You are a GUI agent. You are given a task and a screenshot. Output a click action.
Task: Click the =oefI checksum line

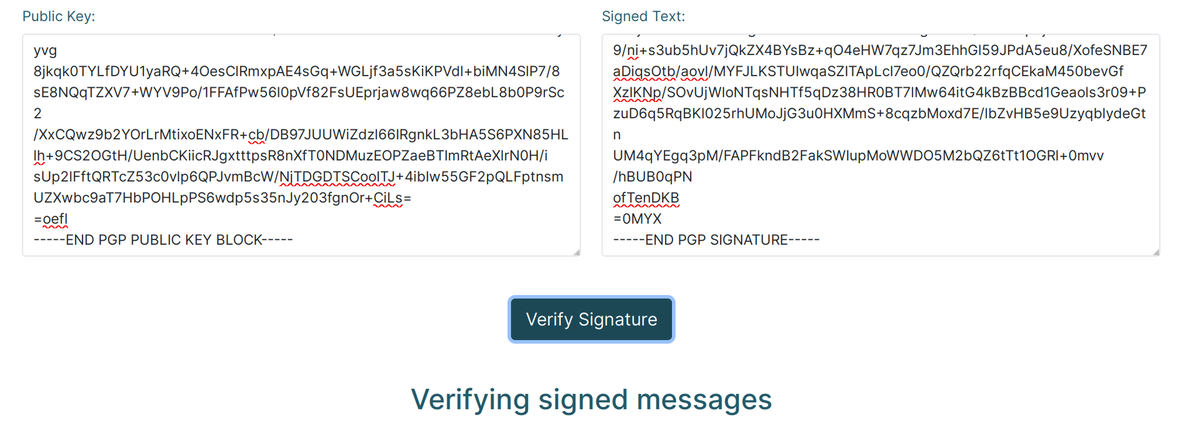(x=52, y=219)
